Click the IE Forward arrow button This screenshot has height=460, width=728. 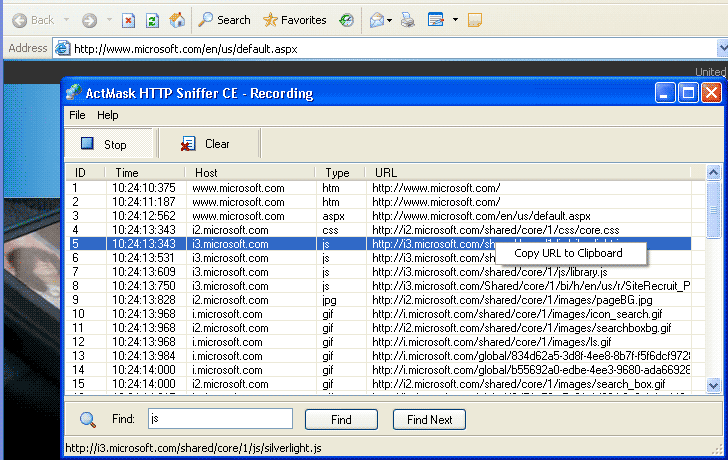tap(89, 20)
